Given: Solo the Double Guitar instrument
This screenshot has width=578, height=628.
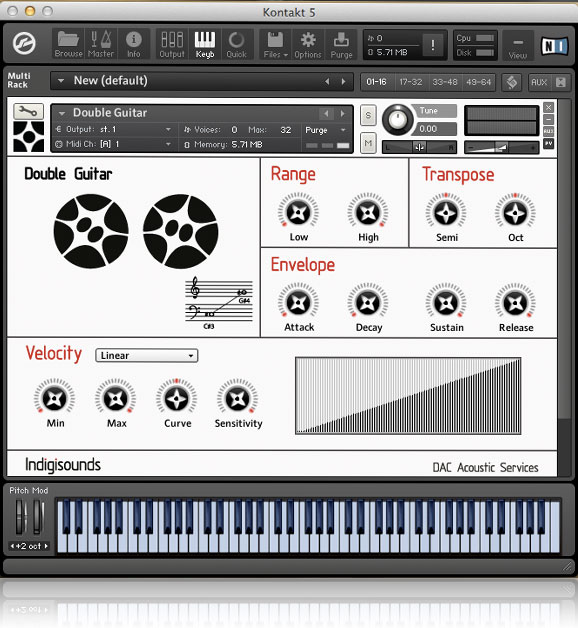Looking at the screenshot, I should (368, 115).
